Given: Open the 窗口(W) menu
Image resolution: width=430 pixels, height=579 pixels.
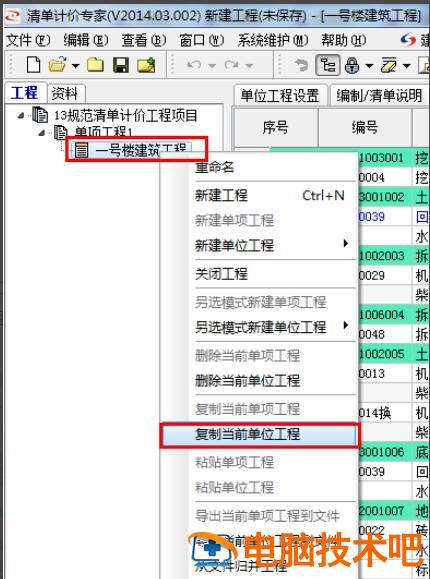Looking at the screenshot, I should pos(202,40).
